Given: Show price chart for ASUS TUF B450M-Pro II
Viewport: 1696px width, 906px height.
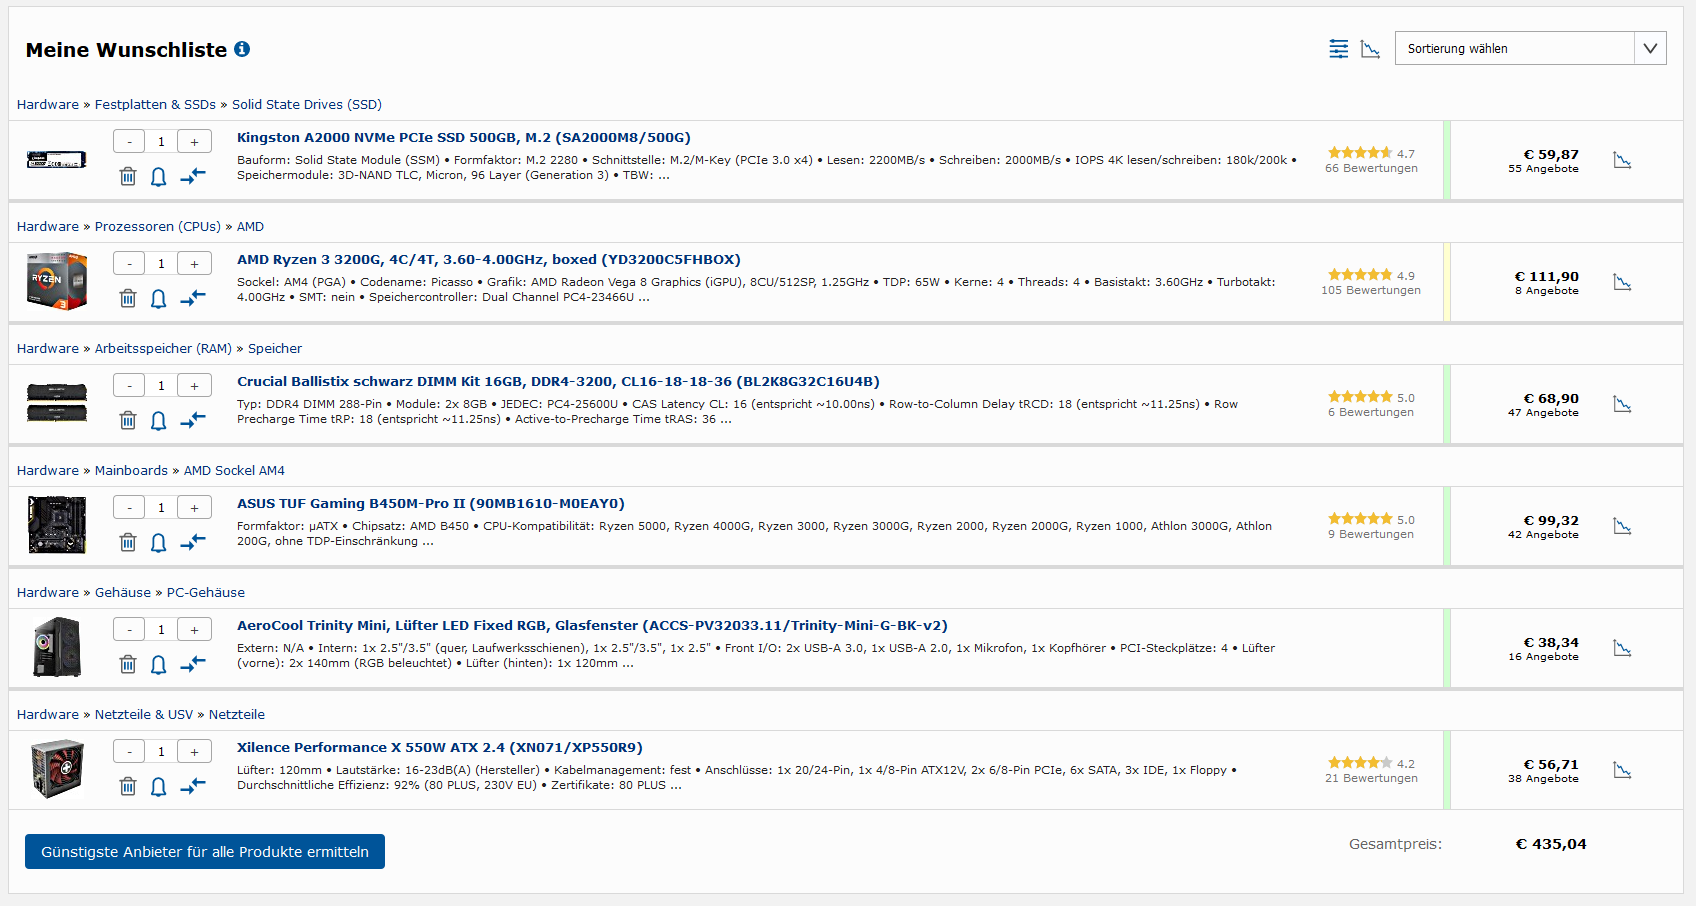Looking at the screenshot, I should [x=1622, y=526].
